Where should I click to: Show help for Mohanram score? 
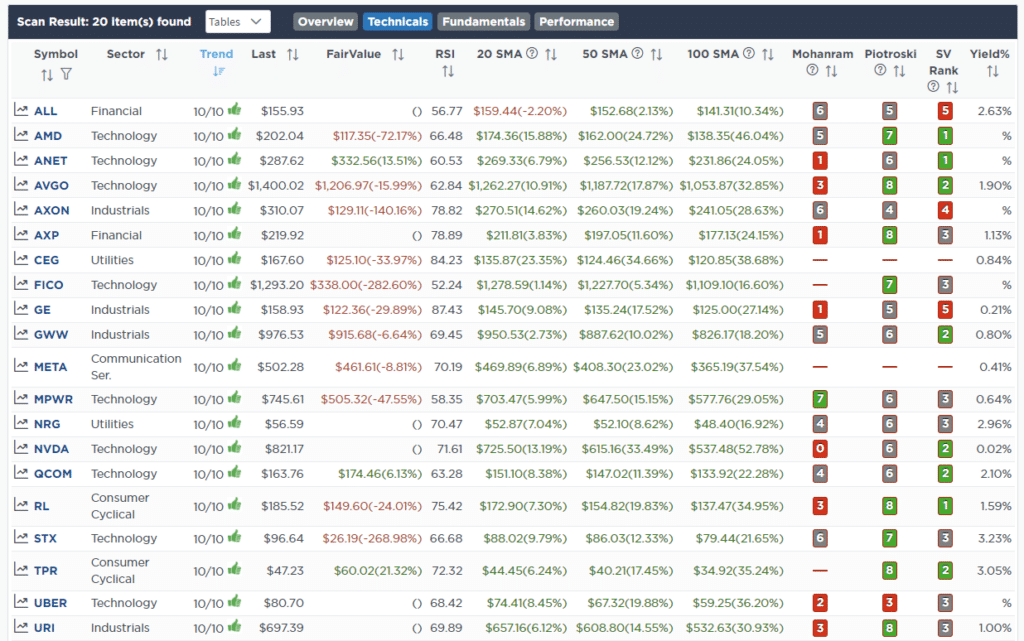point(812,70)
